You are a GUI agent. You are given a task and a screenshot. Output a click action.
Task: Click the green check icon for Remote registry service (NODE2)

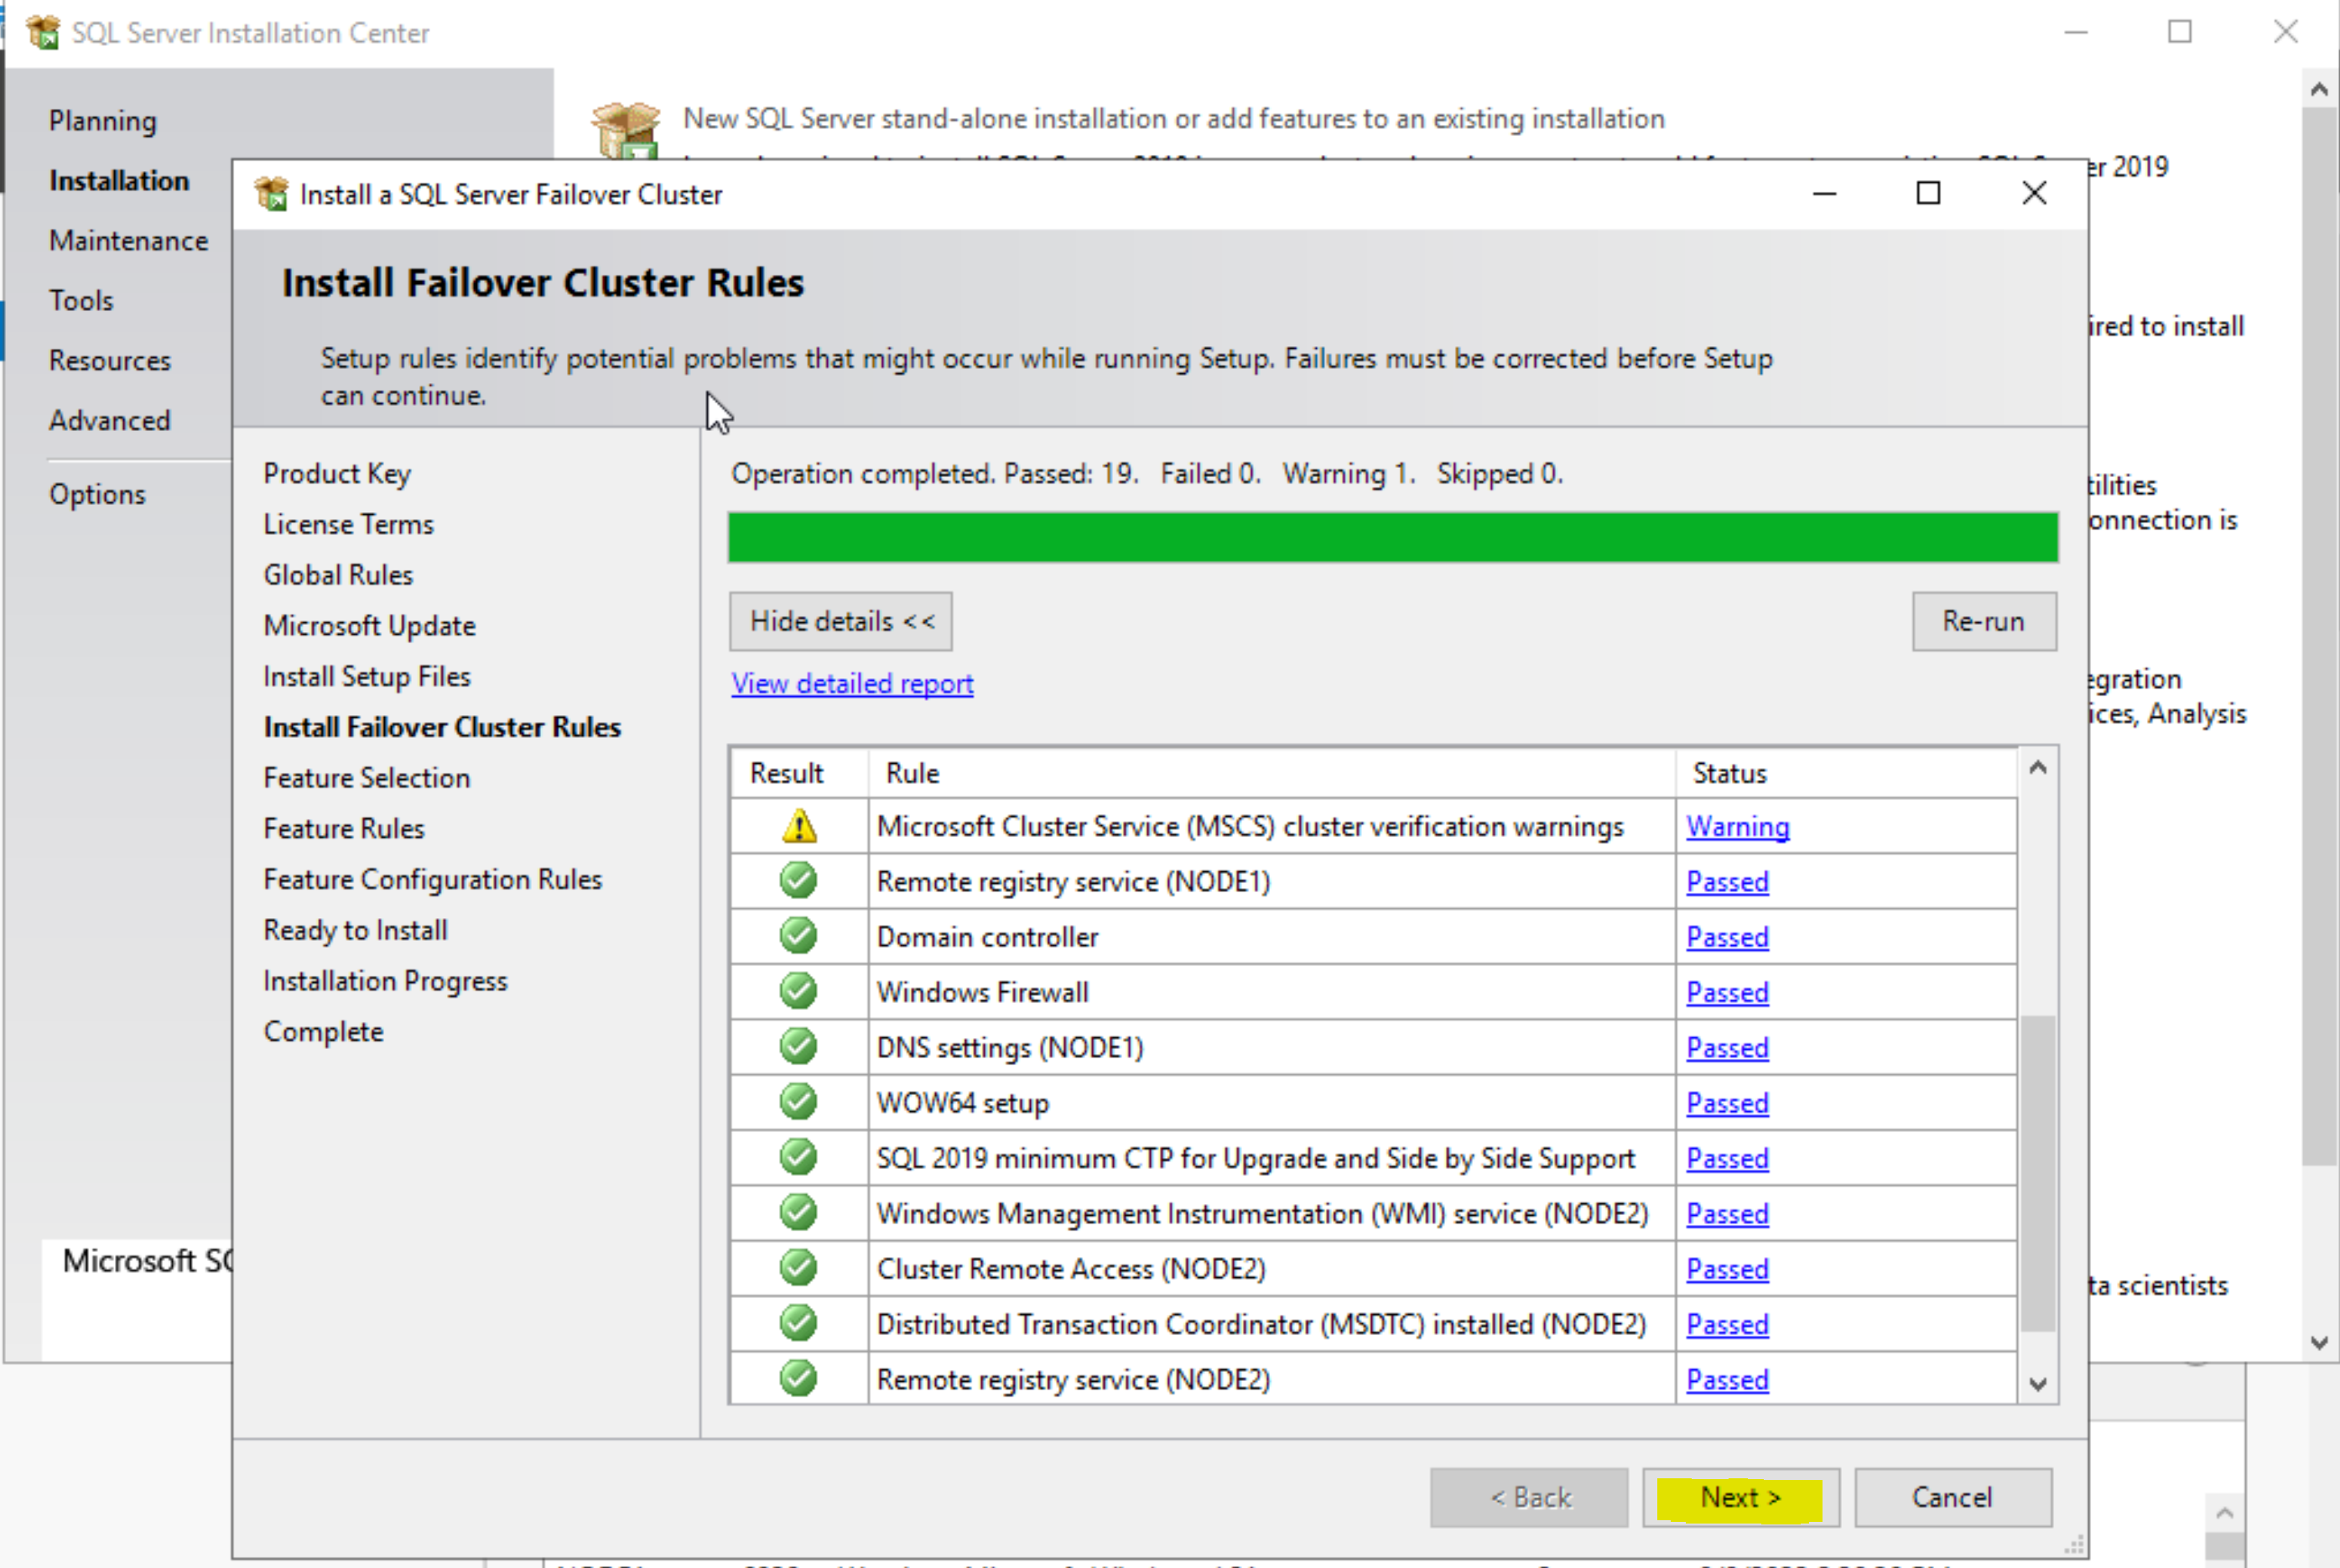click(799, 1379)
